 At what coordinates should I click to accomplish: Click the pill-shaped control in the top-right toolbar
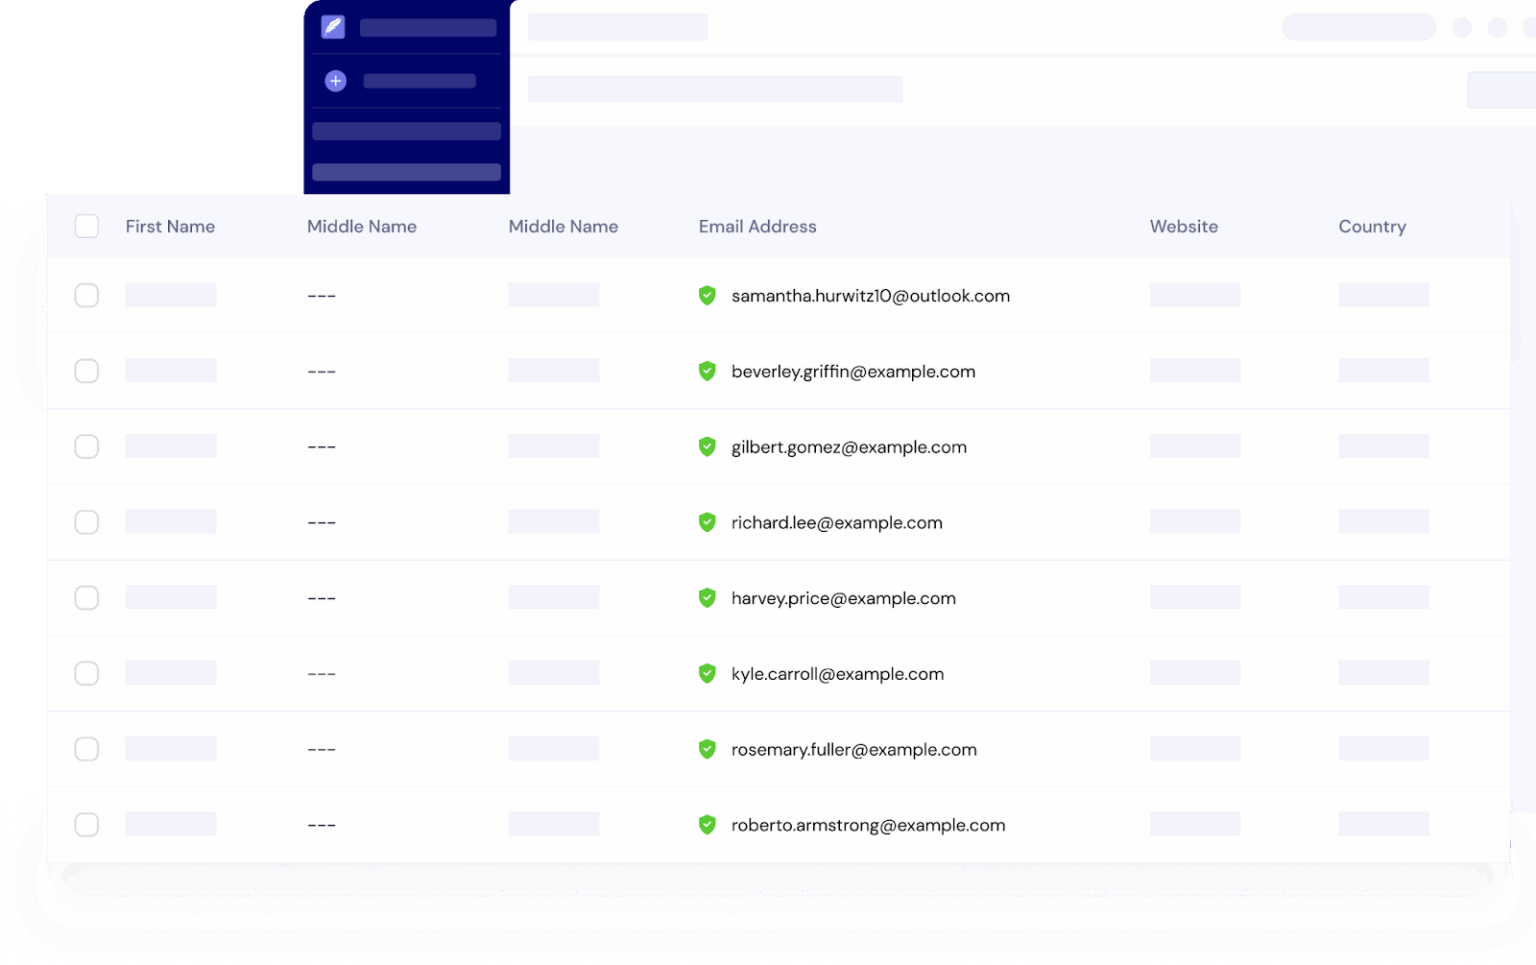[x=1359, y=27]
